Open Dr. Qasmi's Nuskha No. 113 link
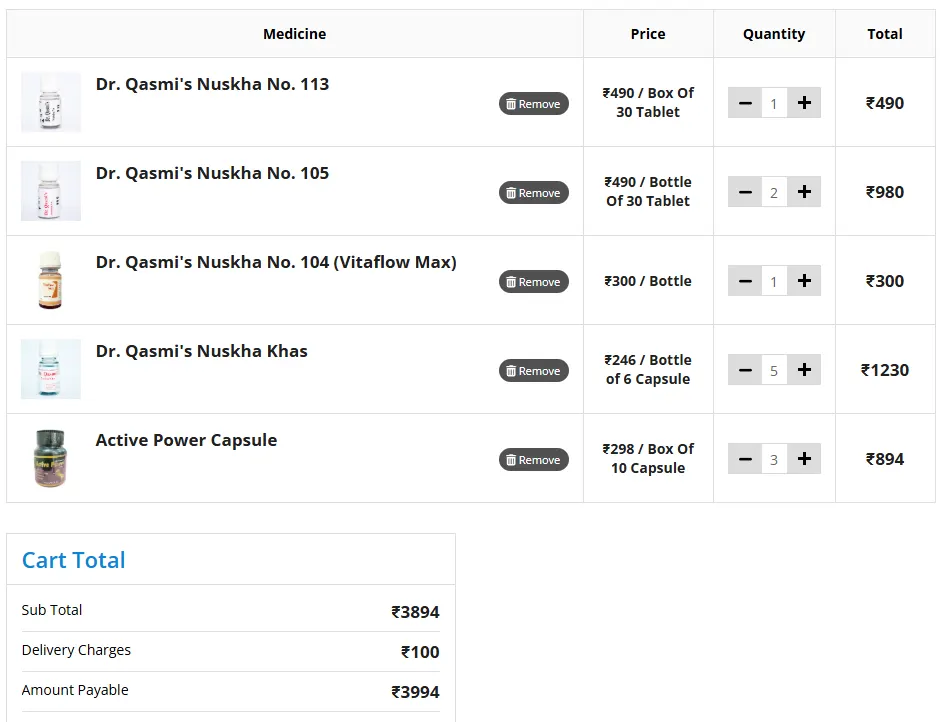945x722 pixels. [212, 84]
